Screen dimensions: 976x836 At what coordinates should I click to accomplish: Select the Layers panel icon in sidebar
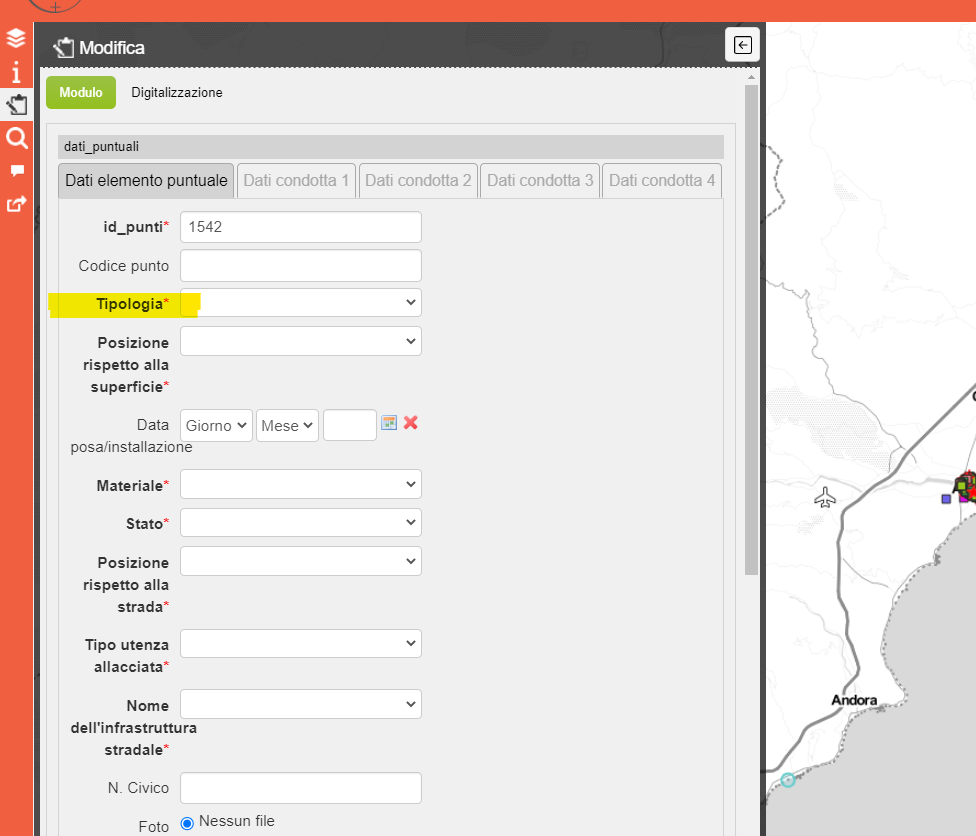pyautogui.click(x=15, y=37)
